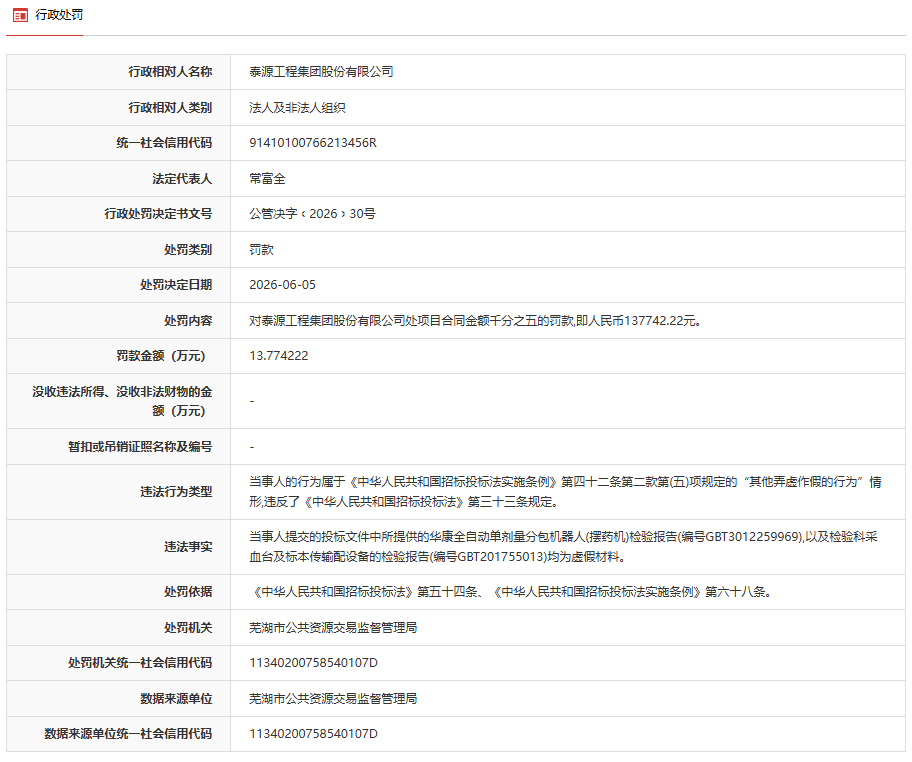Click fine amount 13.774222
The height and width of the screenshot is (762, 912).
point(279,355)
